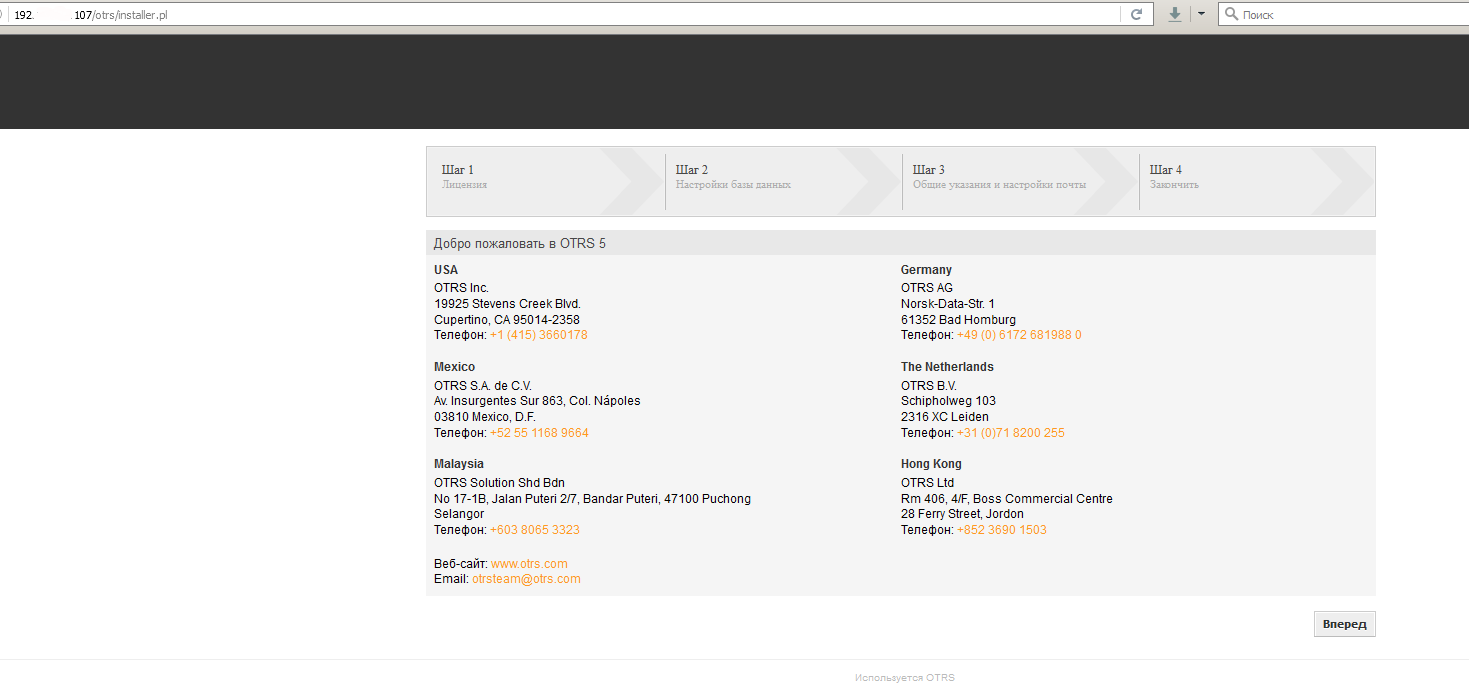
Task: Select Шаг 4 Закончить step
Action: tap(1257, 181)
